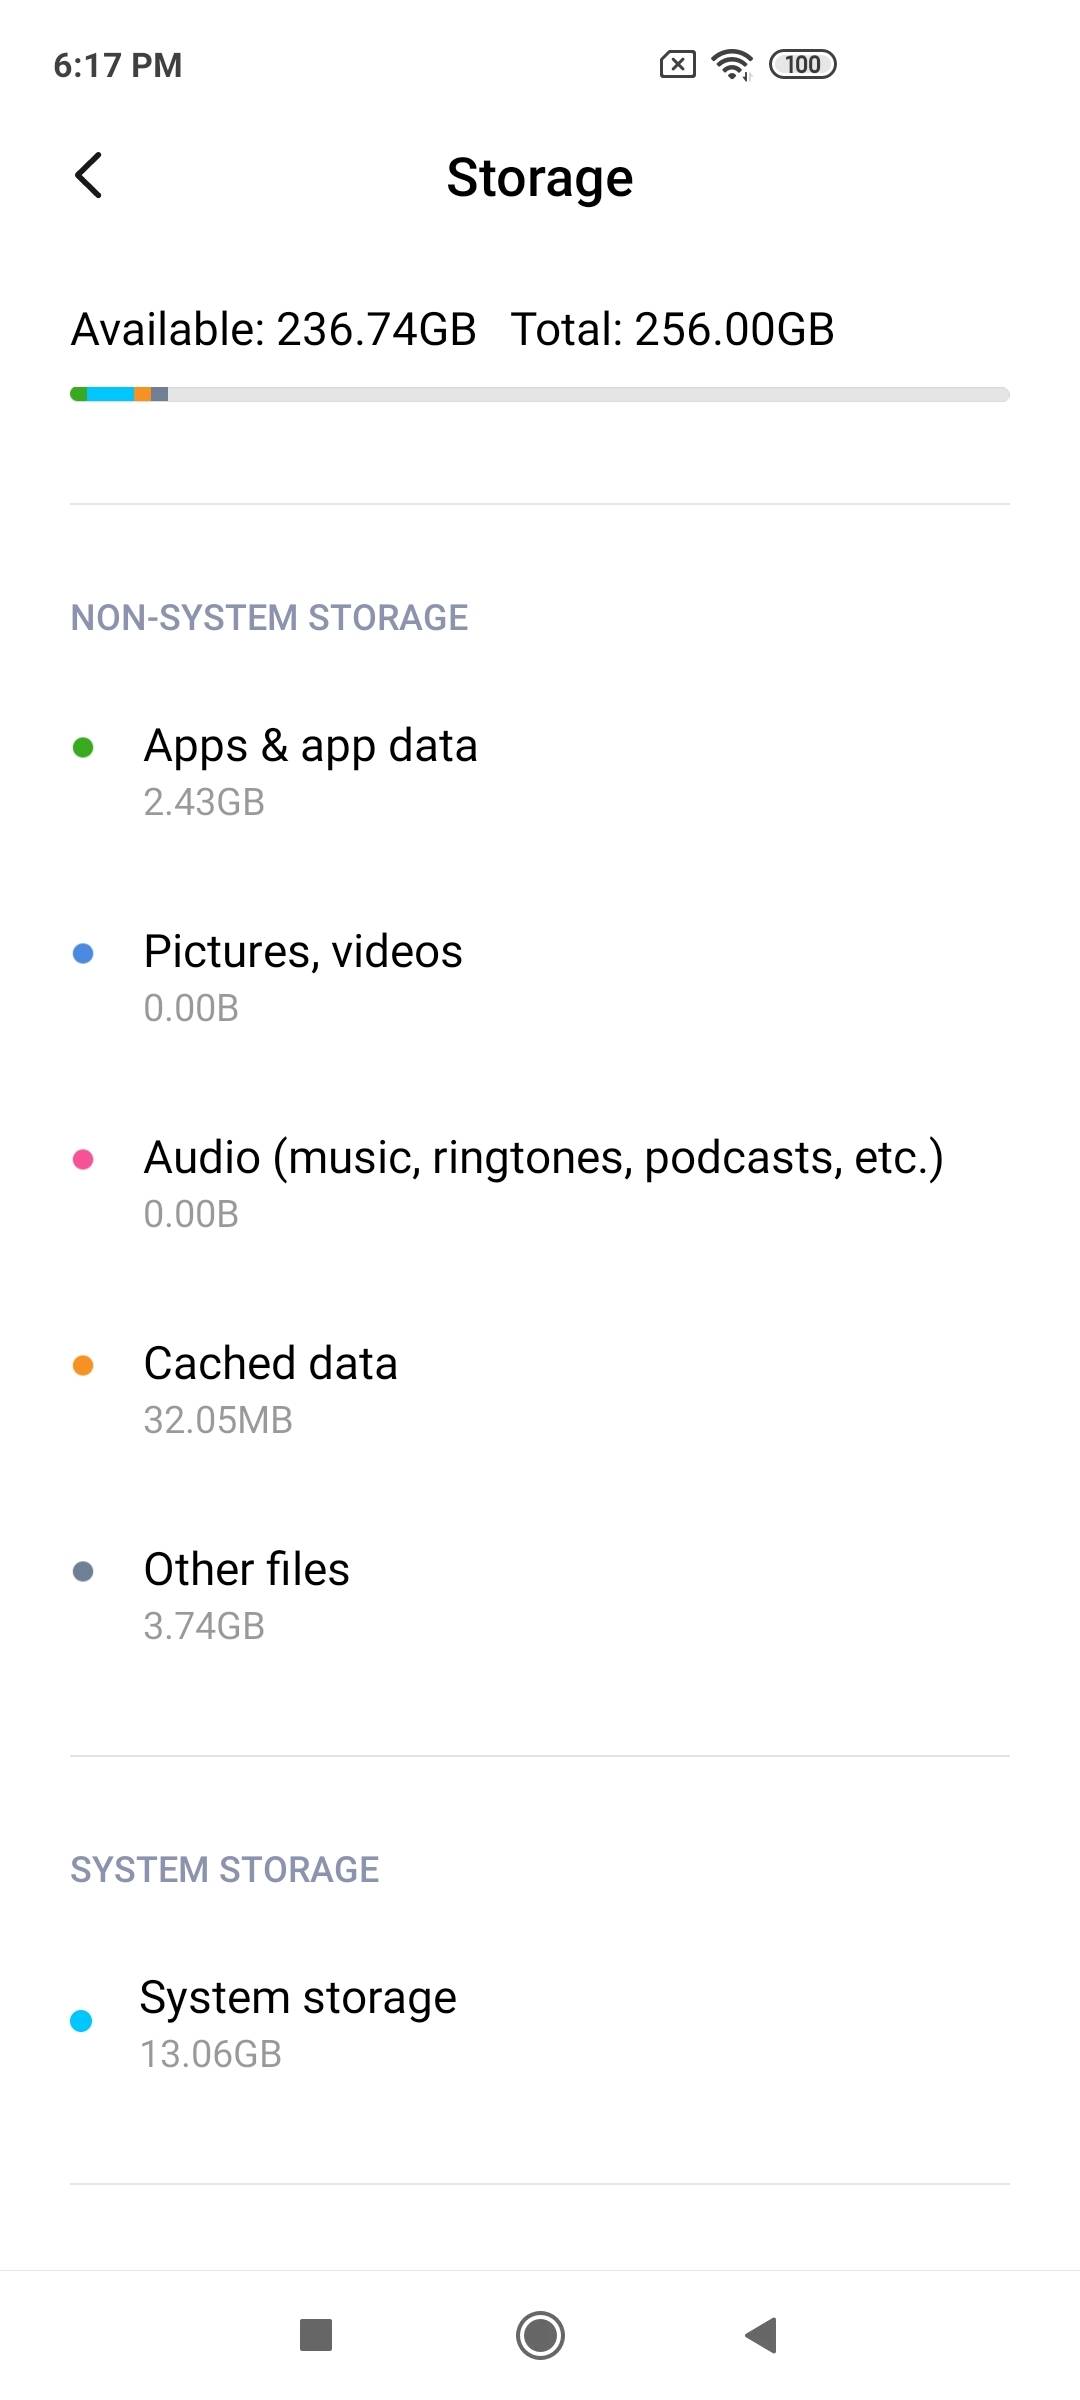The height and width of the screenshot is (2400, 1080).
Task: Open the Audio storage entry
Action: (x=543, y=1183)
